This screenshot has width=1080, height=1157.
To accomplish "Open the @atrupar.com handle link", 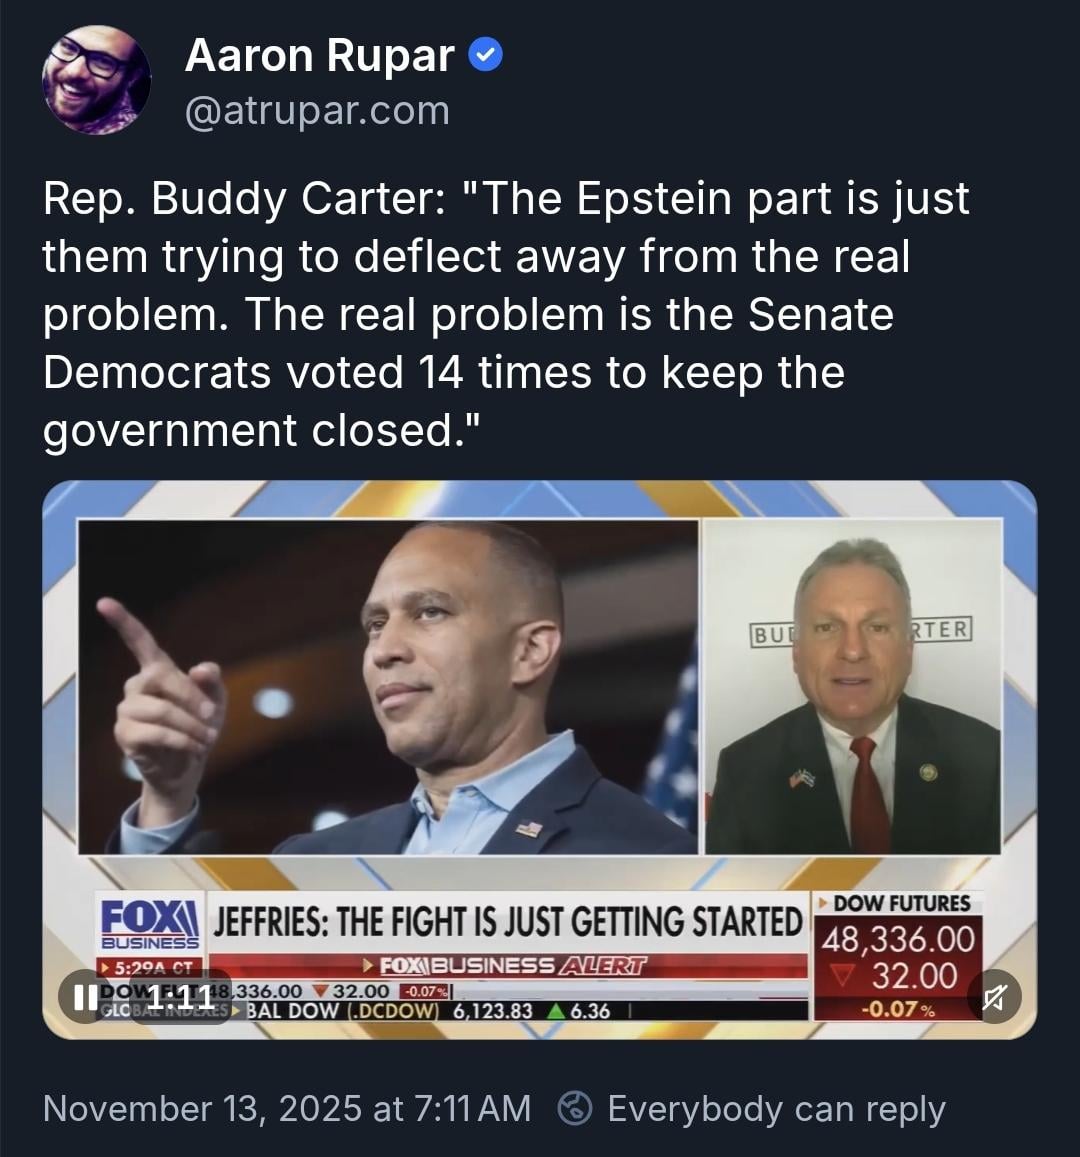I will click(317, 111).
